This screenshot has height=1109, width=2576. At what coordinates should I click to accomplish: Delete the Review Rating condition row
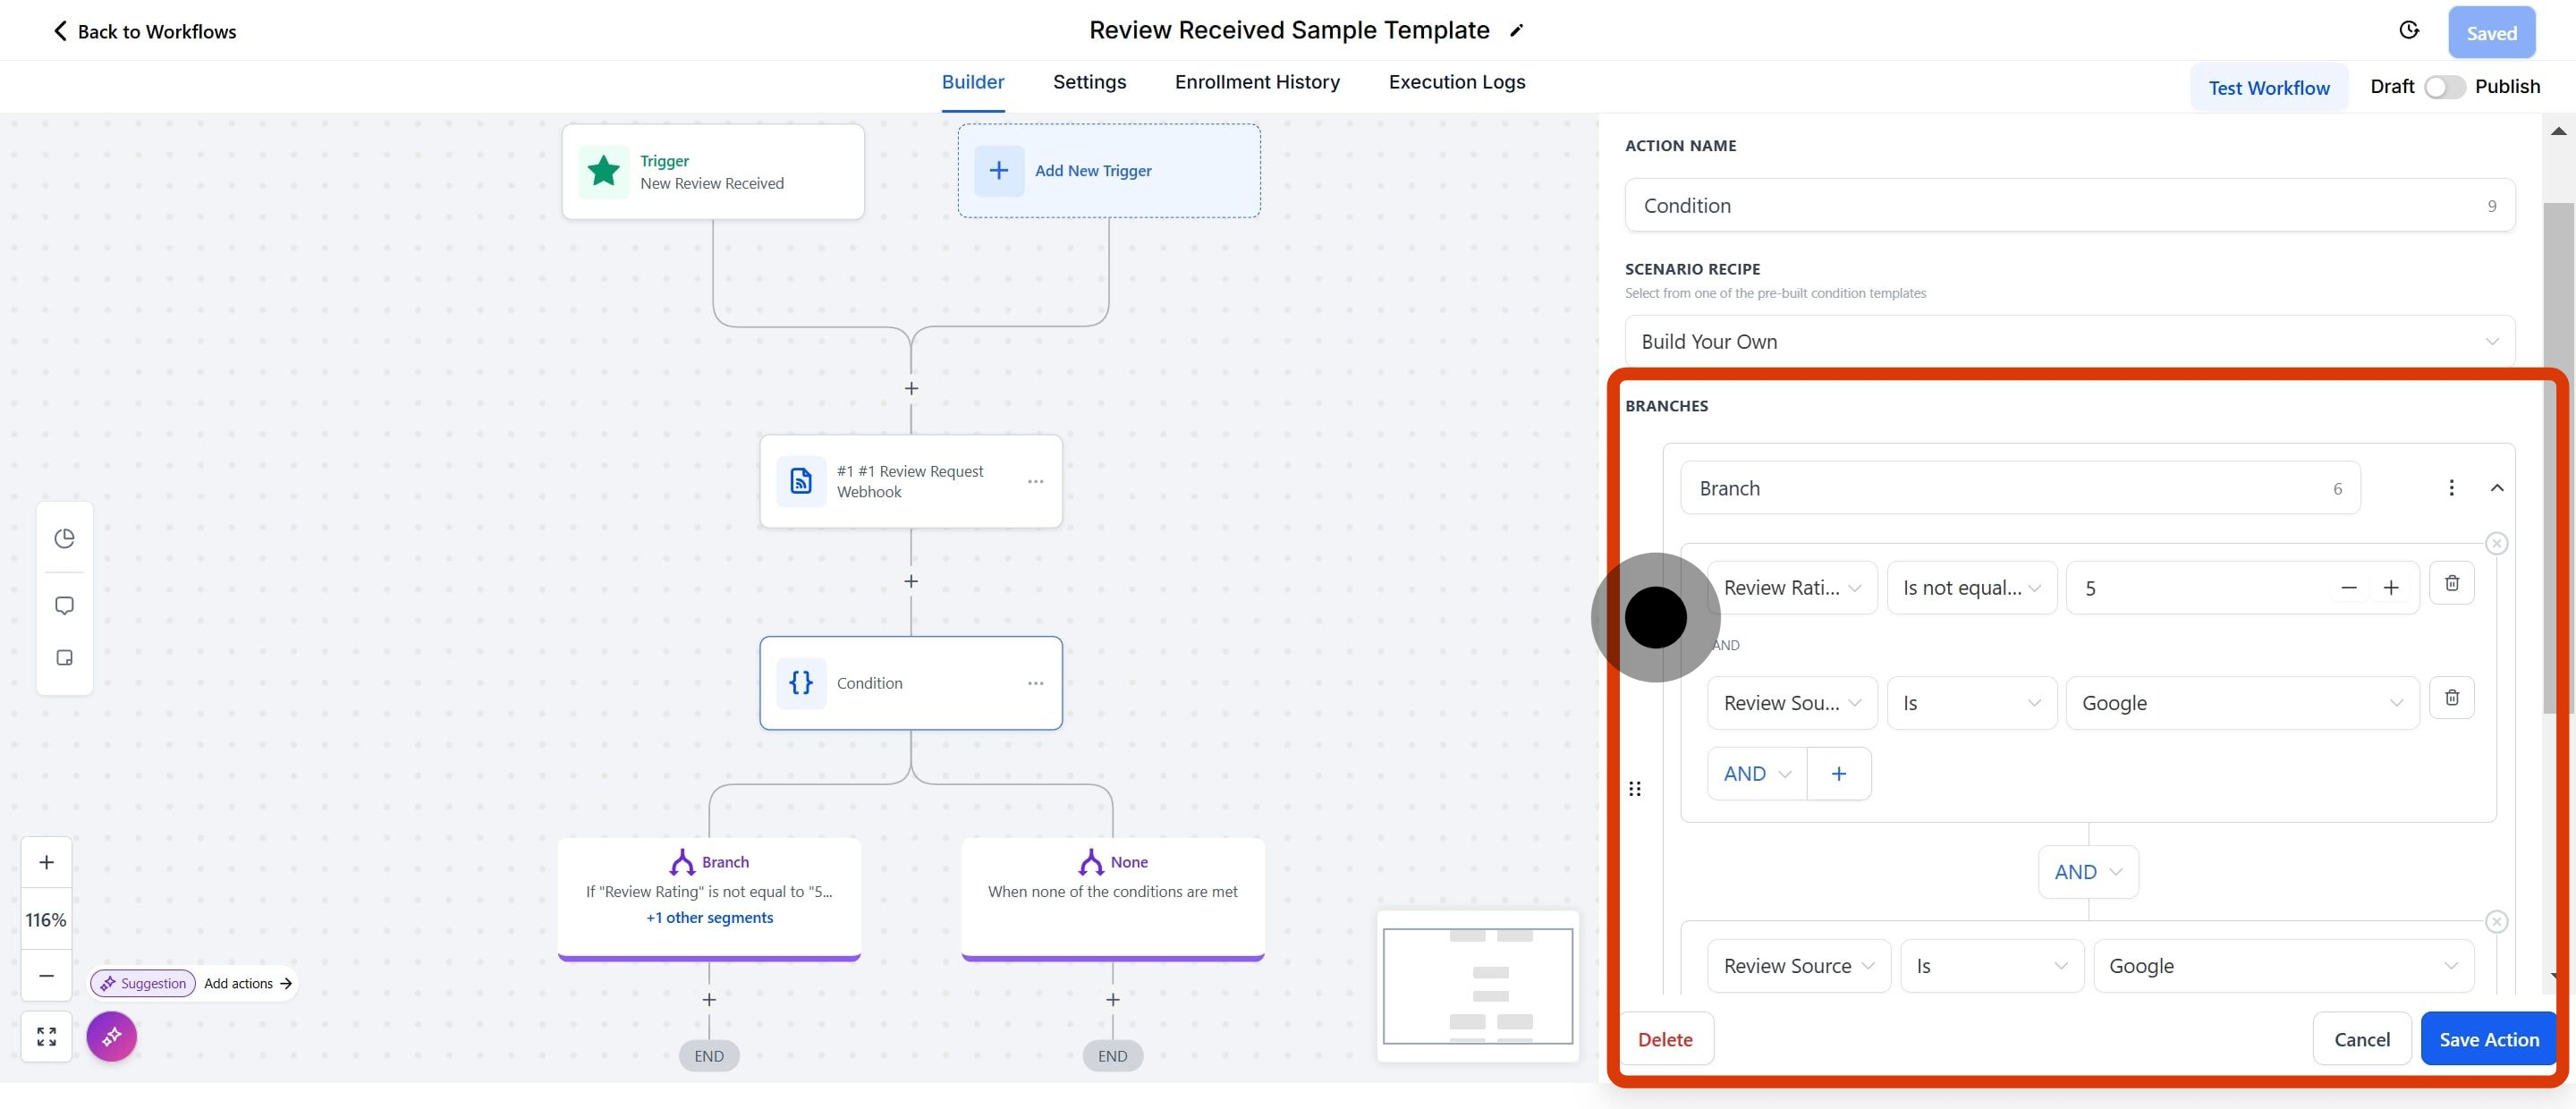click(2451, 583)
